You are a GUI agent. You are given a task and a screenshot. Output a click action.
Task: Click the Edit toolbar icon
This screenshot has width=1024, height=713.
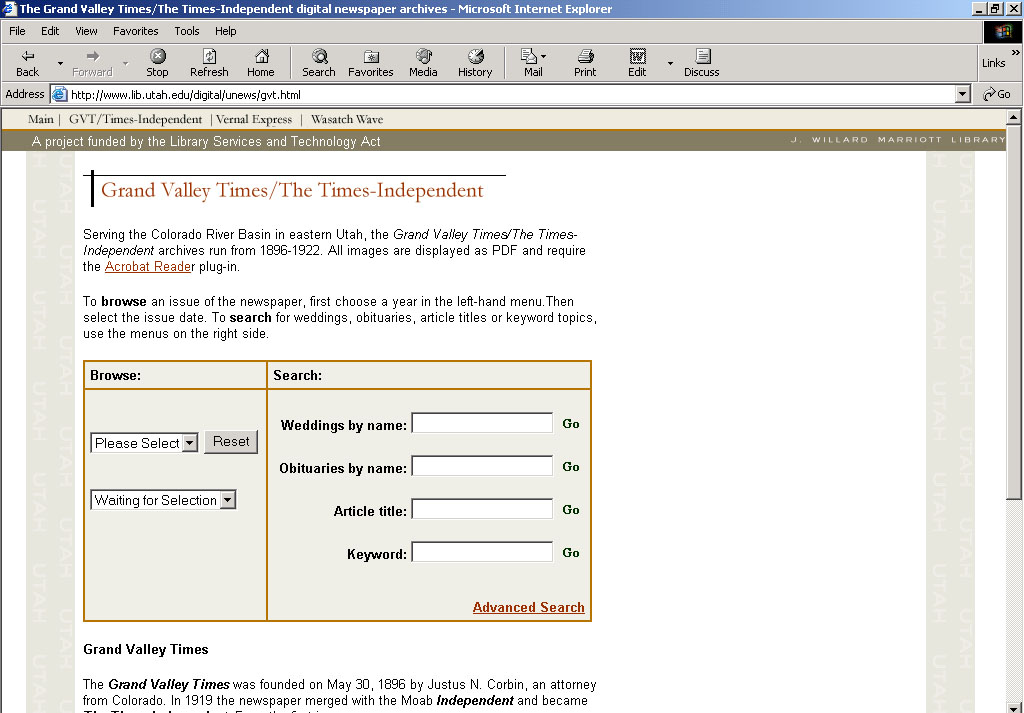point(637,63)
